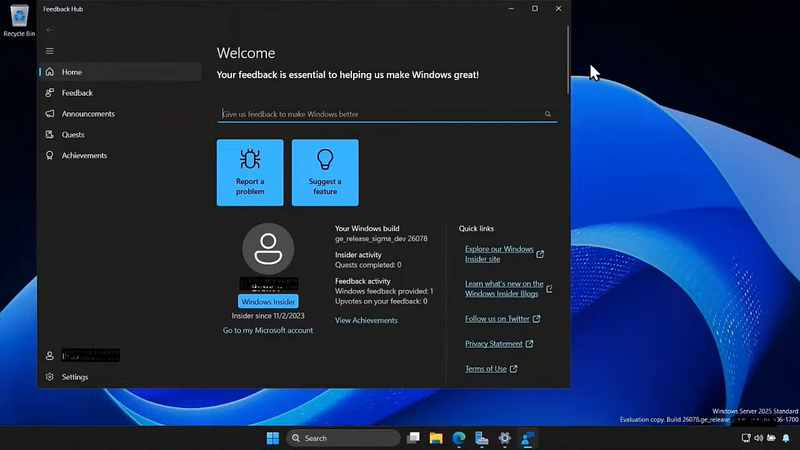Toggle the hamburger navigation menu
Screen dimensions: 800x450
click(x=50, y=51)
